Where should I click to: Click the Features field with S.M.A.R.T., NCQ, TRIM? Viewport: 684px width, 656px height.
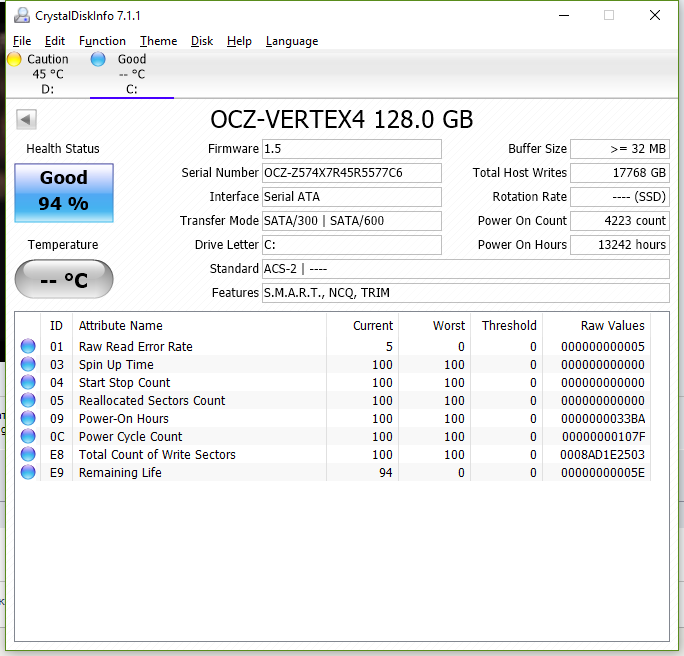point(465,293)
